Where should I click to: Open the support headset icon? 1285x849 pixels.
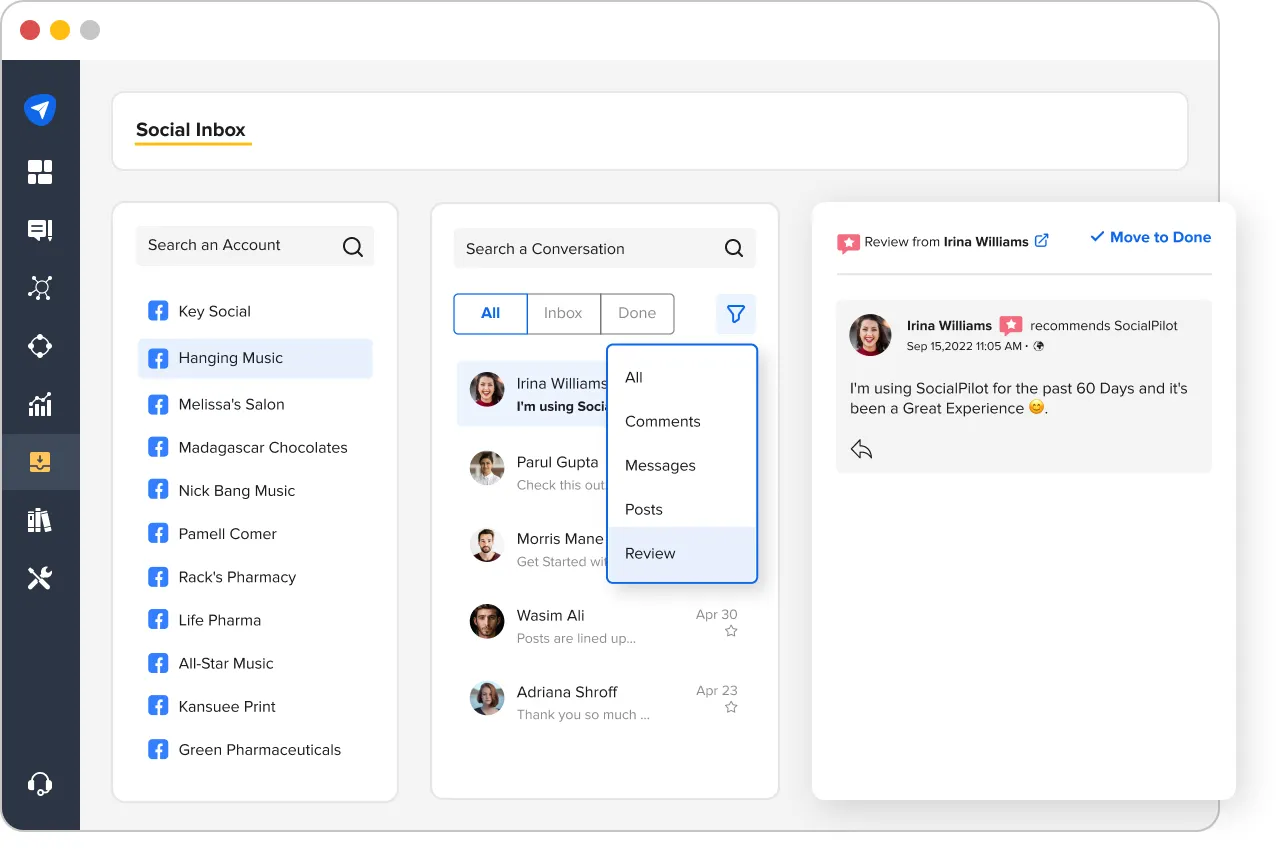pyautogui.click(x=40, y=784)
